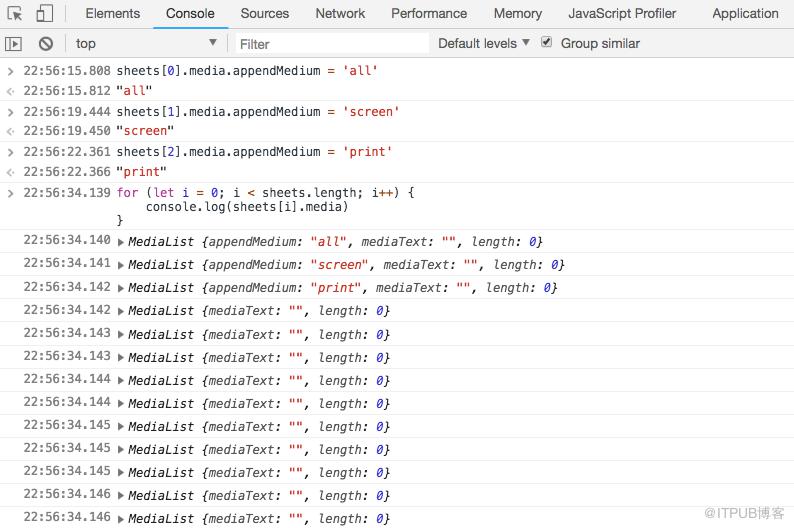Go to the Performance tab

click(x=429, y=13)
